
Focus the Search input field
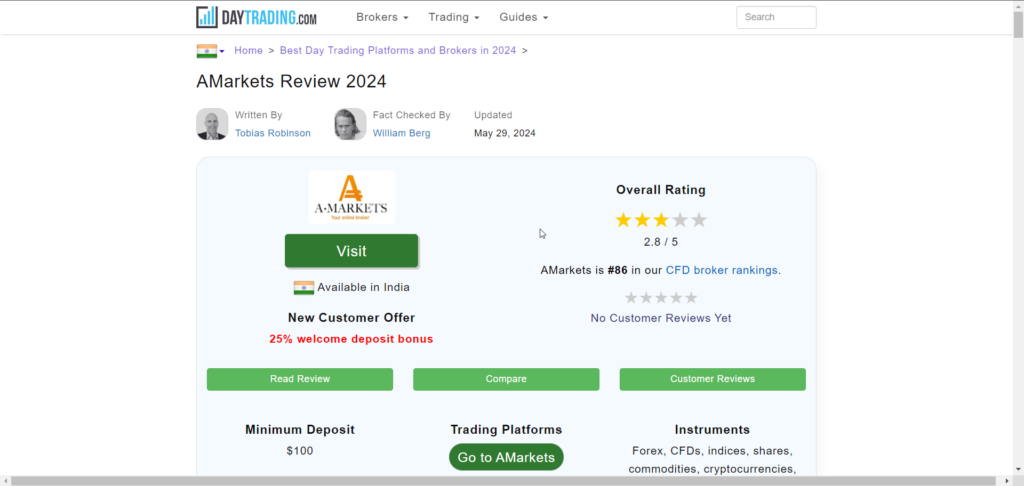776,17
